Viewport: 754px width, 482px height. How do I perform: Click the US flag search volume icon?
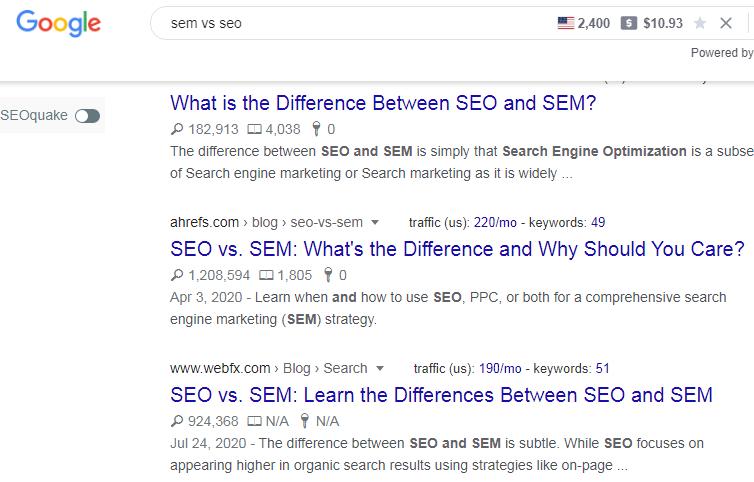point(566,23)
